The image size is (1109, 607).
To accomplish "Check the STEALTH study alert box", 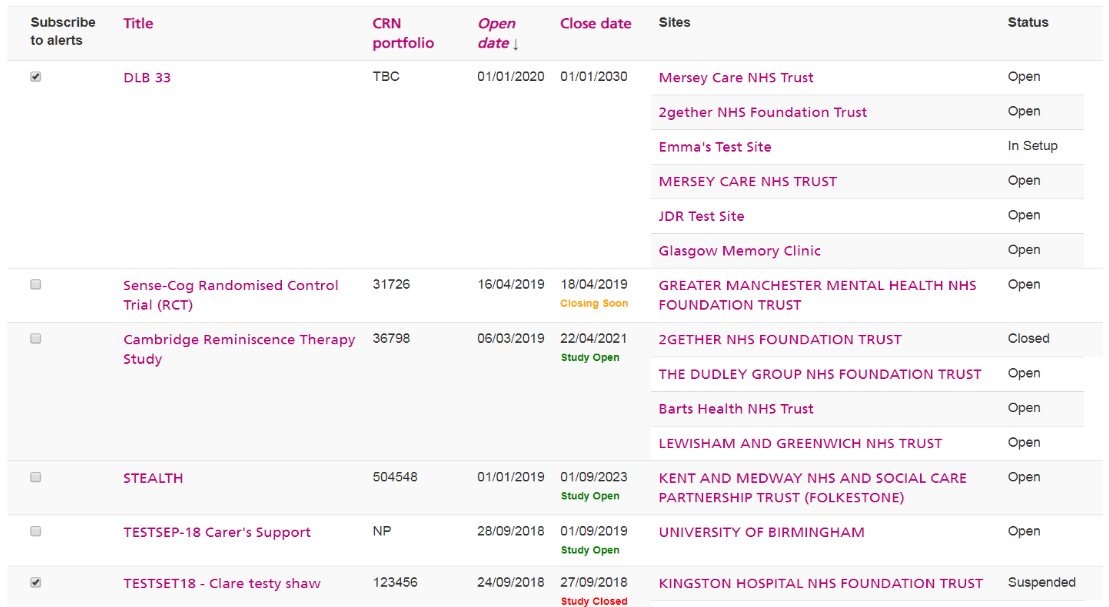I will pos(36,477).
